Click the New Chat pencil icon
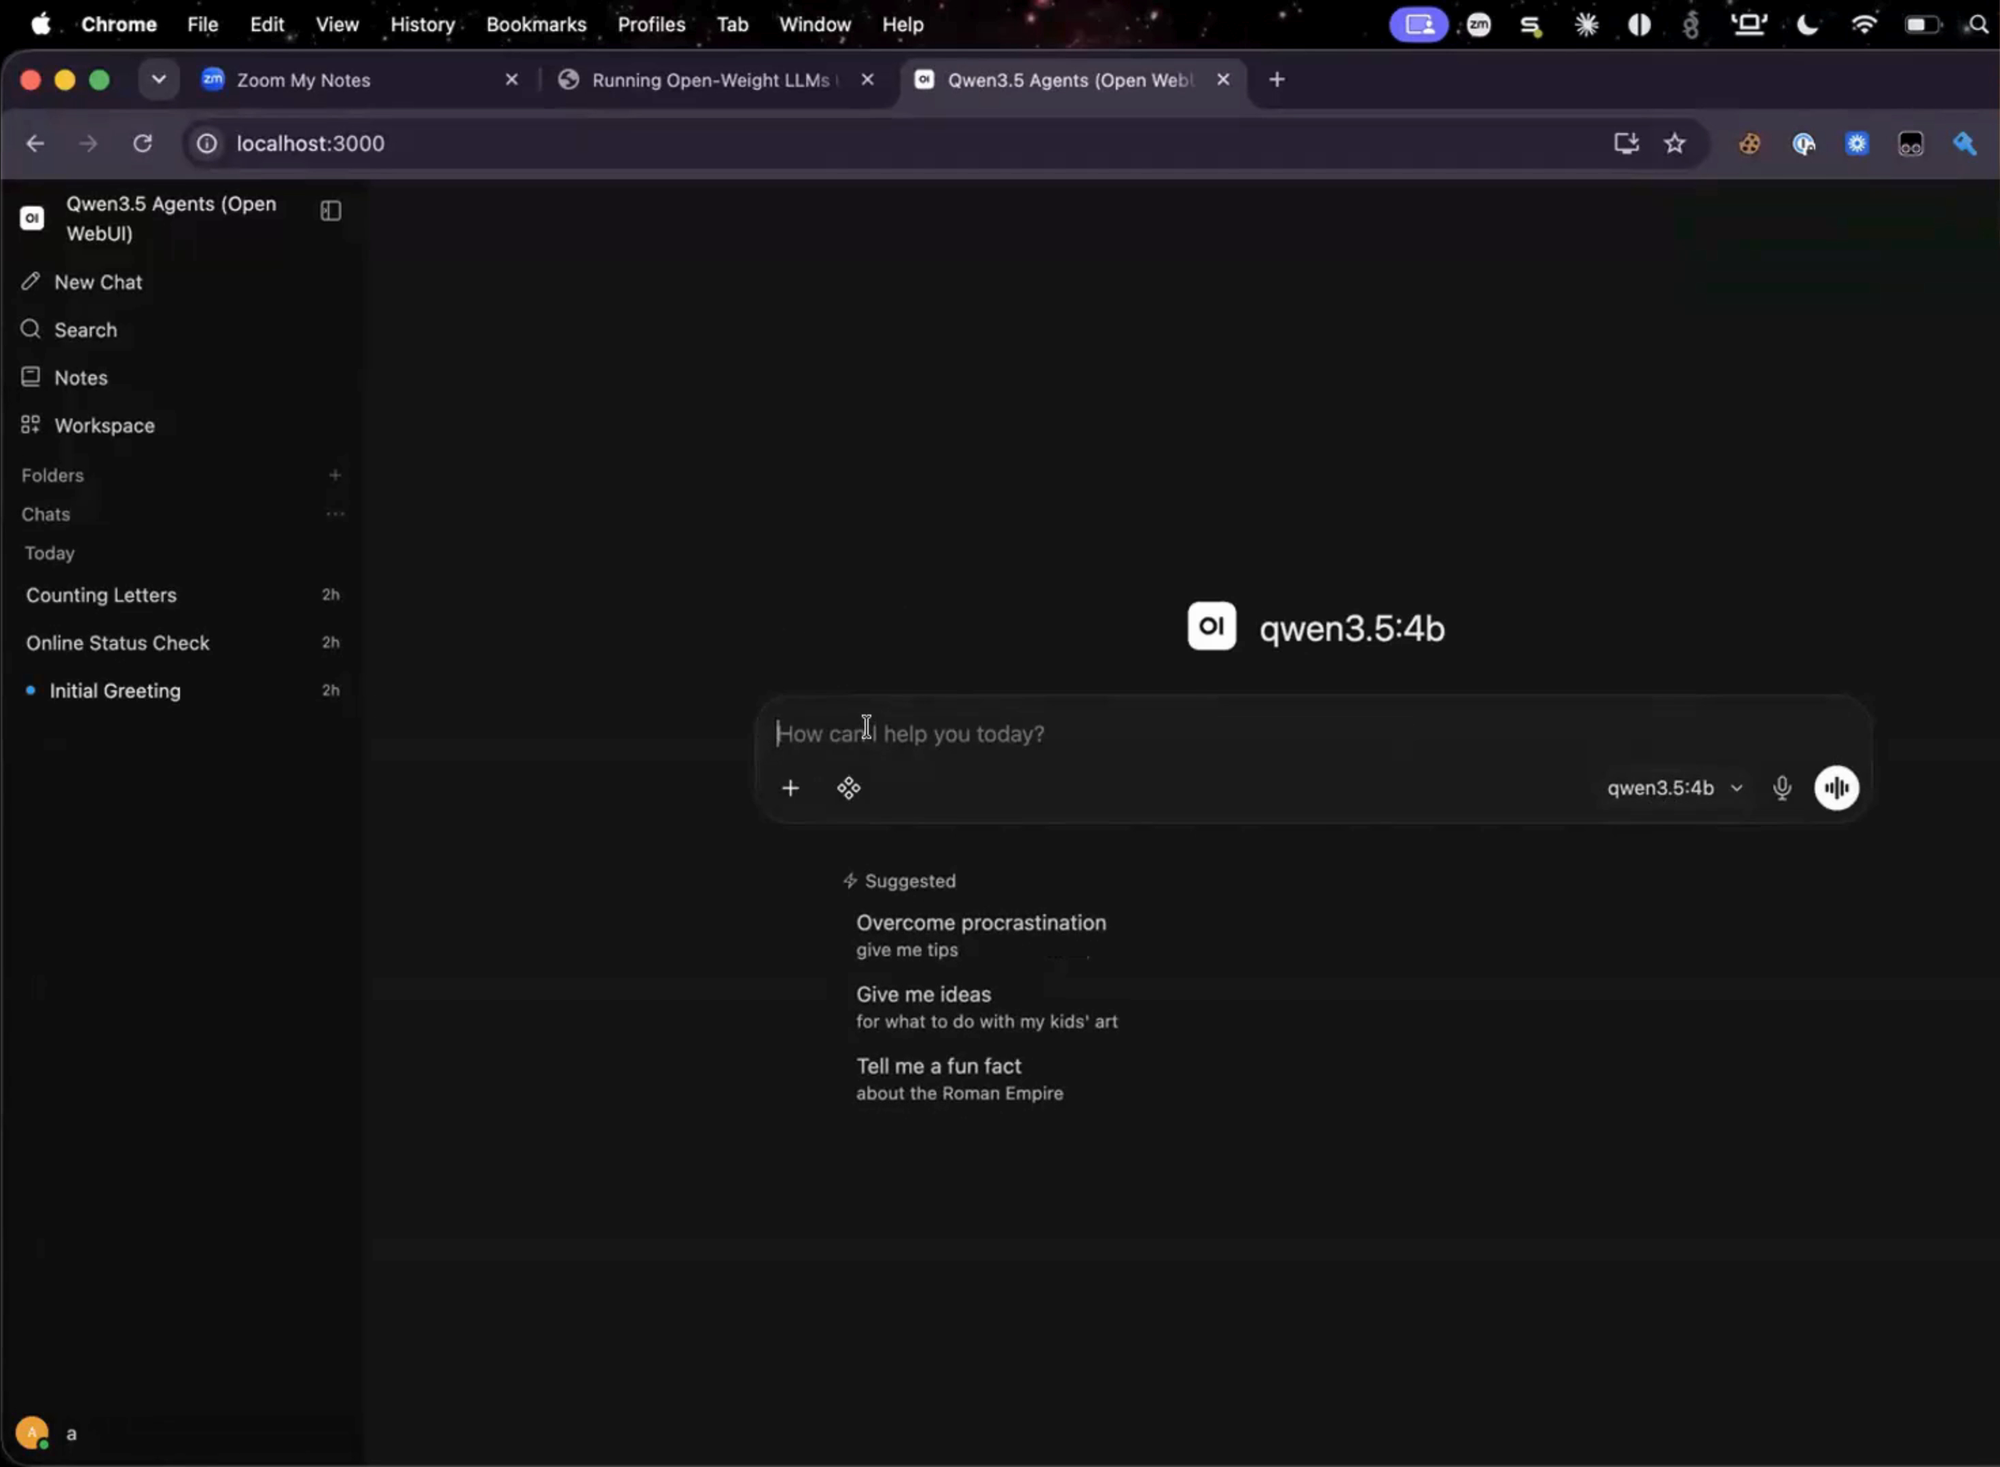Viewport: 2000px width, 1467px height. point(31,282)
